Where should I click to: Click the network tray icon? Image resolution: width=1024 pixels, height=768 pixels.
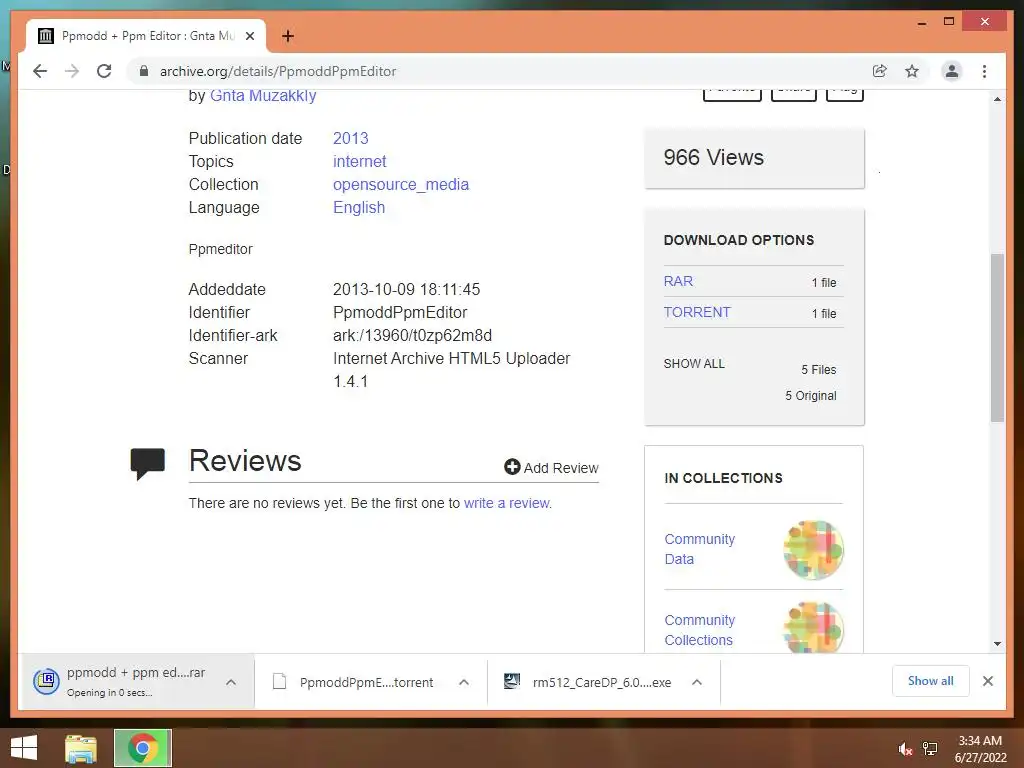pyautogui.click(x=930, y=749)
